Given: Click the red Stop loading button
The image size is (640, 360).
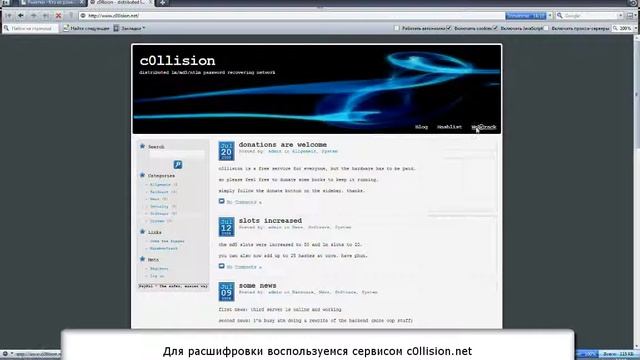Looking at the screenshot, I should click(58, 16).
